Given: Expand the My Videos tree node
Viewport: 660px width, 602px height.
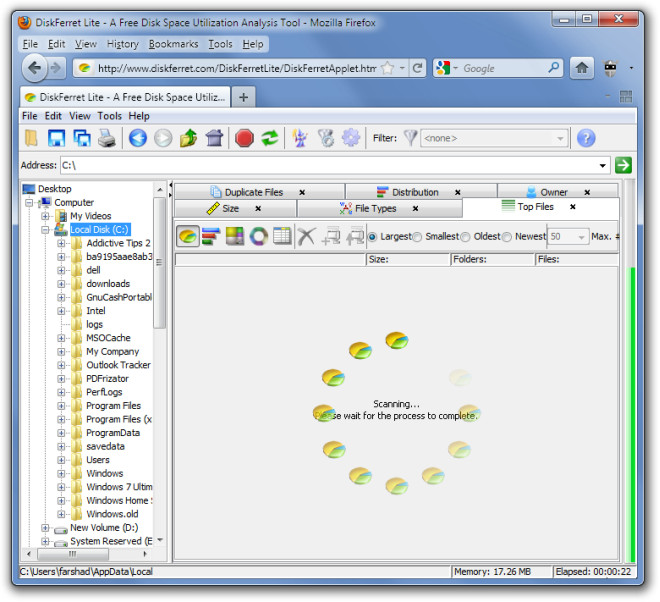Looking at the screenshot, I should click(x=45, y=216).
